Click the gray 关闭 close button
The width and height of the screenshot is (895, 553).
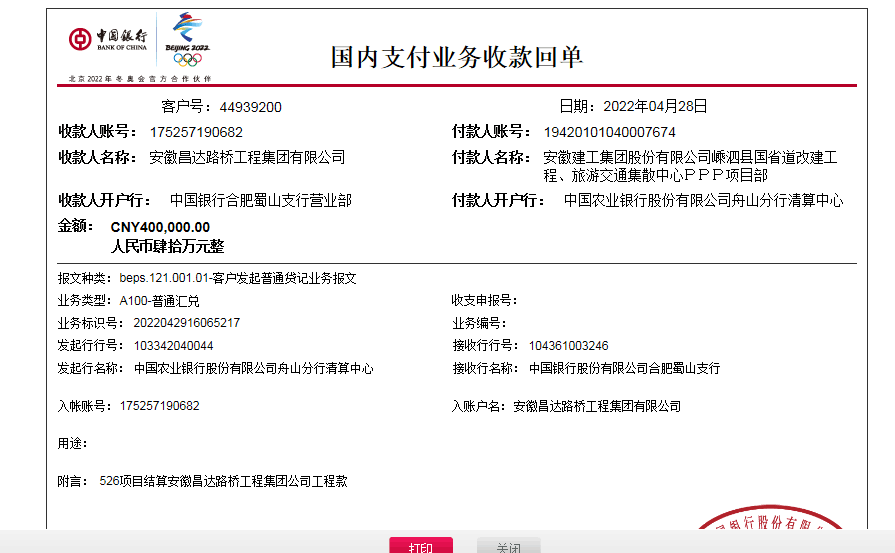(508, 546)
